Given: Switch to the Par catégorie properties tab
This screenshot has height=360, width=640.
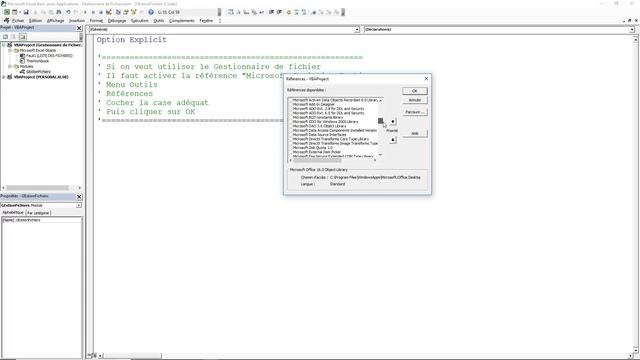Looking at the screenshot, I should pos(38,213).
